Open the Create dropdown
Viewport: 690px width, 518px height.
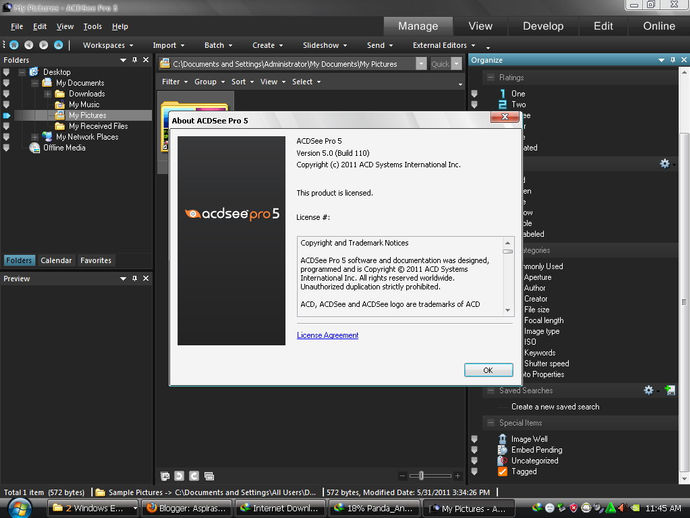coord(267,45)
